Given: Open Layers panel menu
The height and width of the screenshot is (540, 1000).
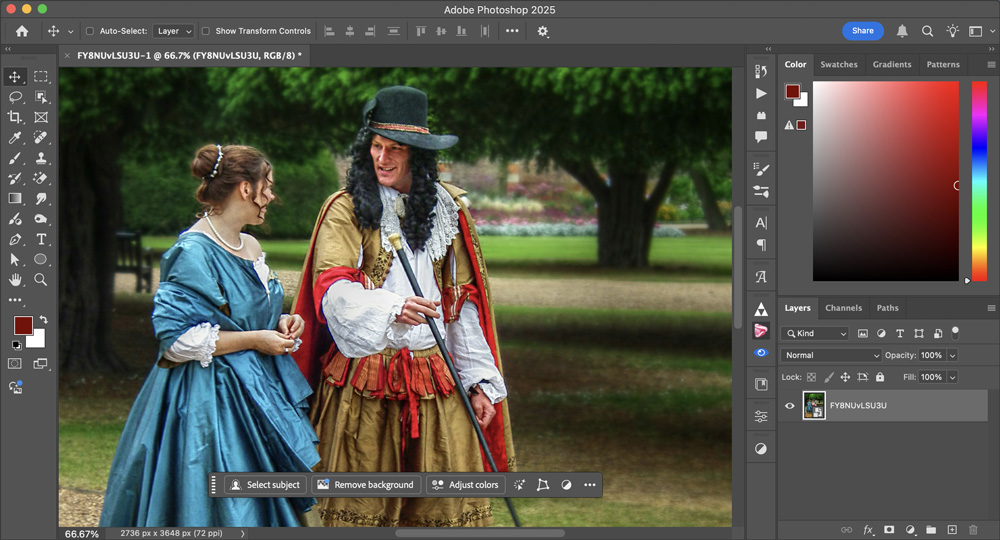Looking at the screenshot, I should pos(991,308).
